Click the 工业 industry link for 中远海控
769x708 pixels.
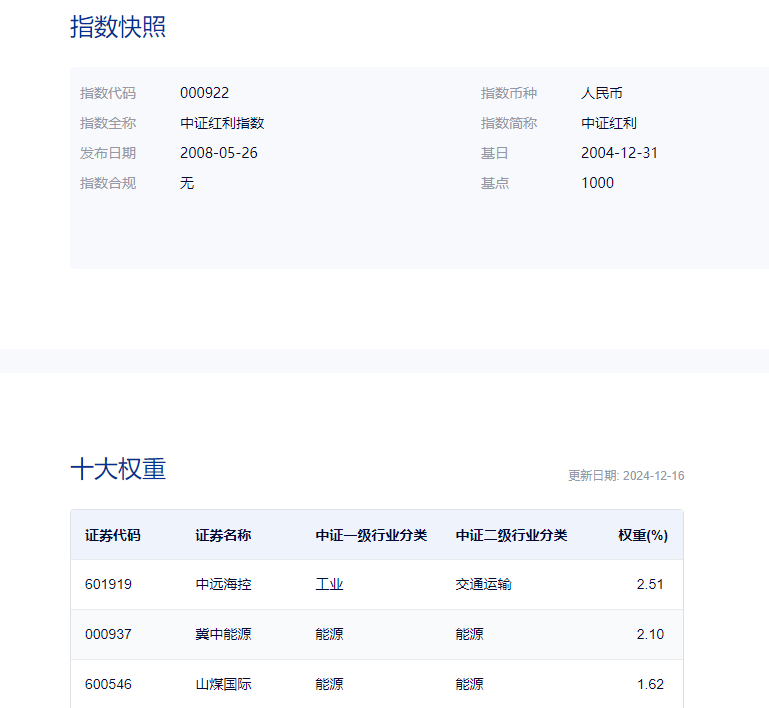pyautogui.click(x=329, y=584)
